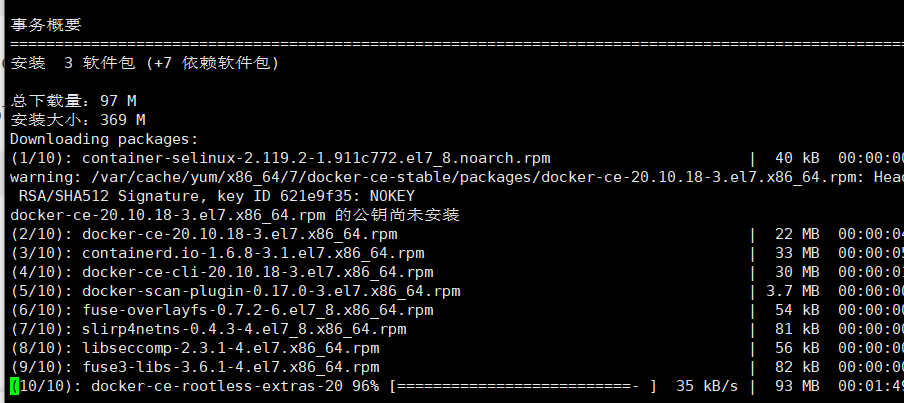Click the slirp4netns package filename
This screenshot has height=403, width=904.
tap(244, 329)
